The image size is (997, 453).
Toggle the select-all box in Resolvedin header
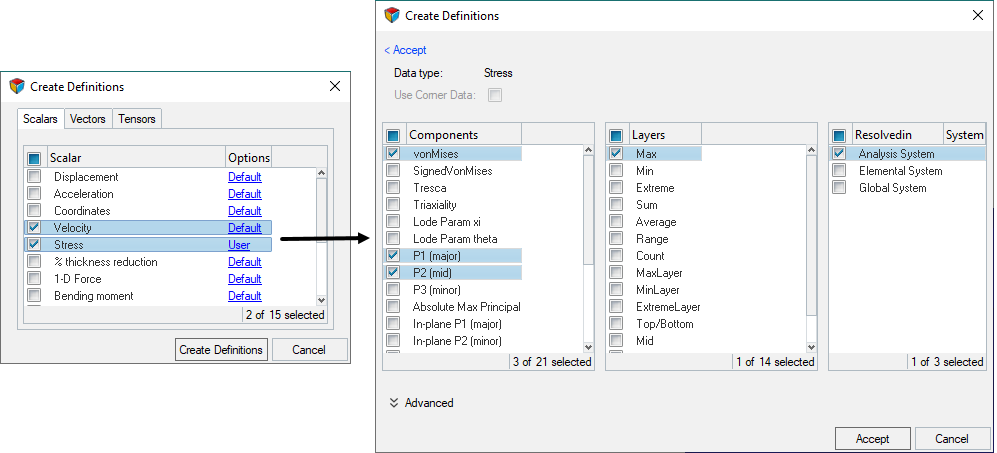point(839,135)
